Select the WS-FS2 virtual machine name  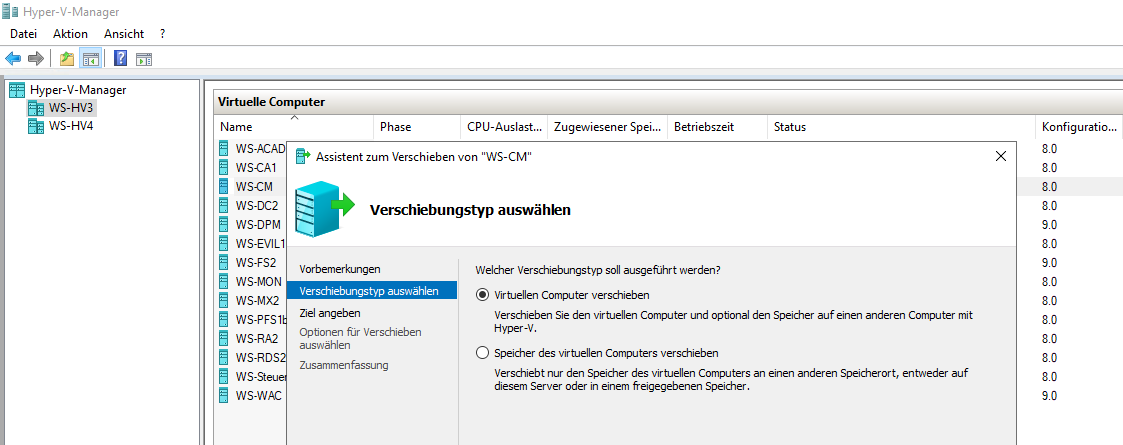(x=255, y=262)
